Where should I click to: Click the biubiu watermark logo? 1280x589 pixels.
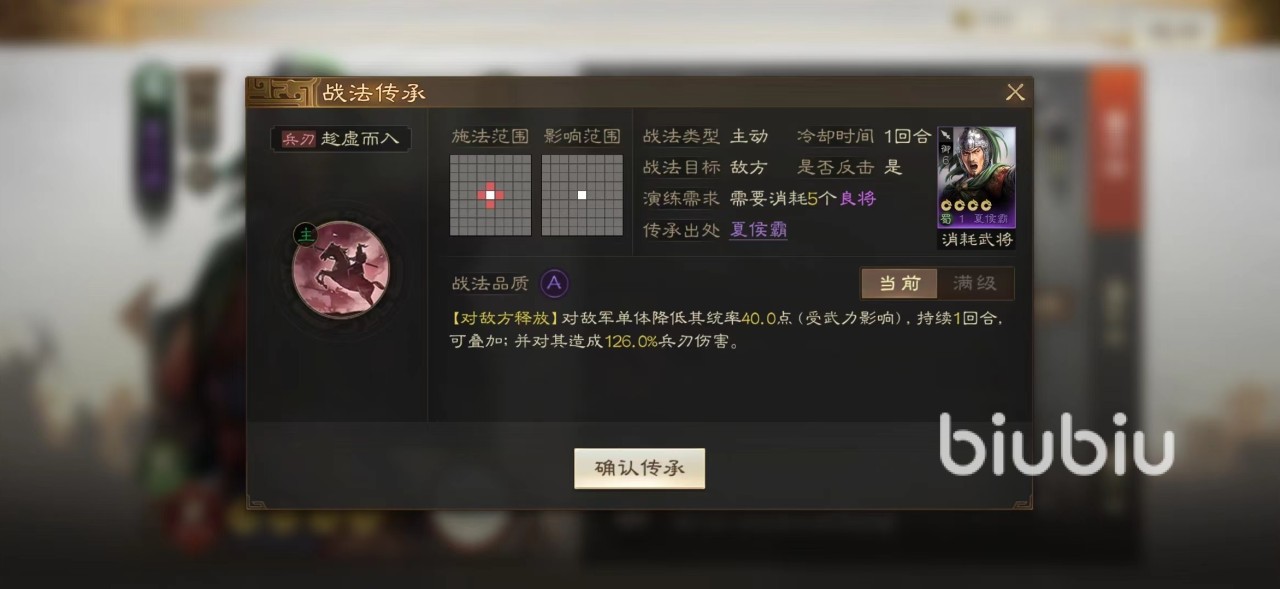(1056, 443)
